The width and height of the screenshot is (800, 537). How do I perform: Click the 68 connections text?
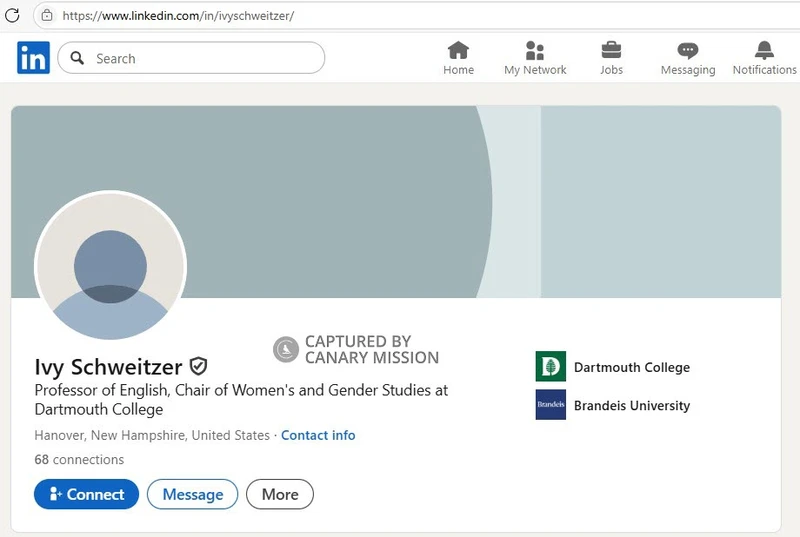pos(79,459)
